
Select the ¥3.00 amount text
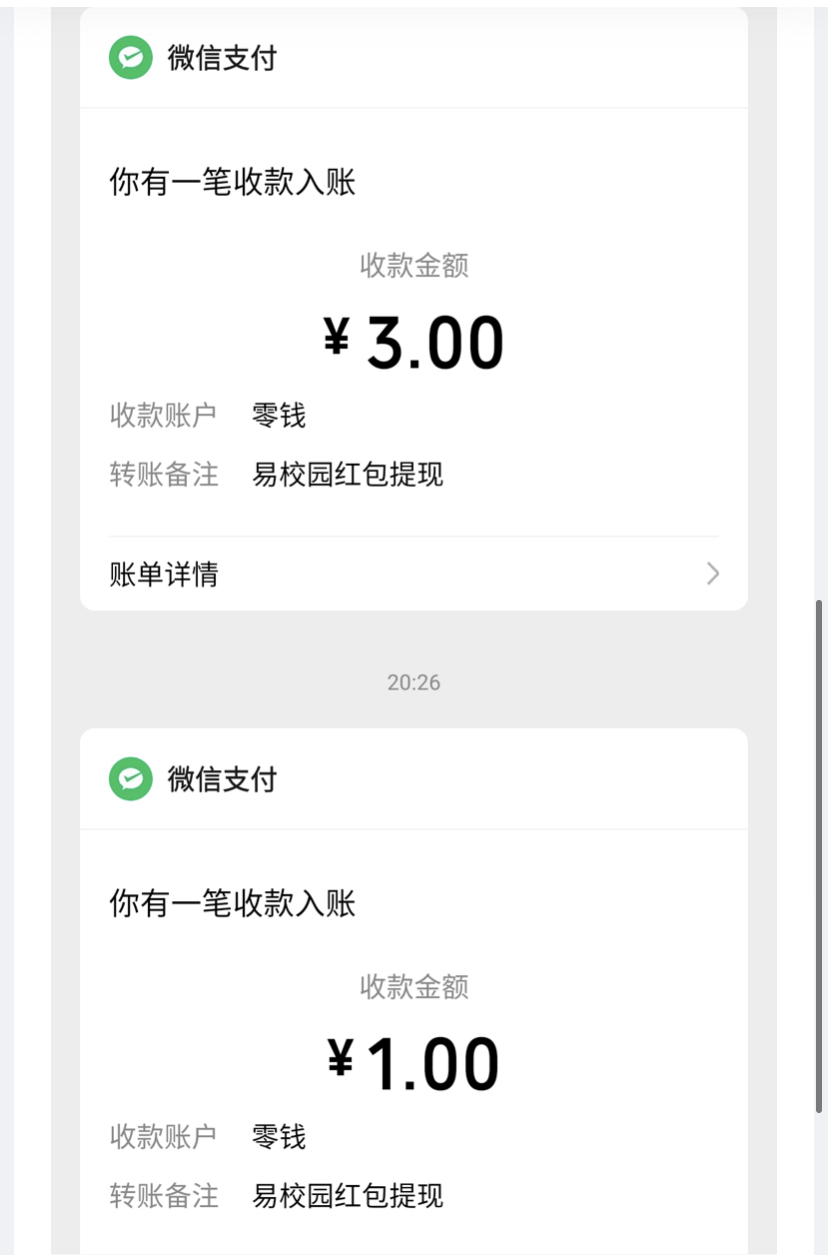click(x=414, y=342)
